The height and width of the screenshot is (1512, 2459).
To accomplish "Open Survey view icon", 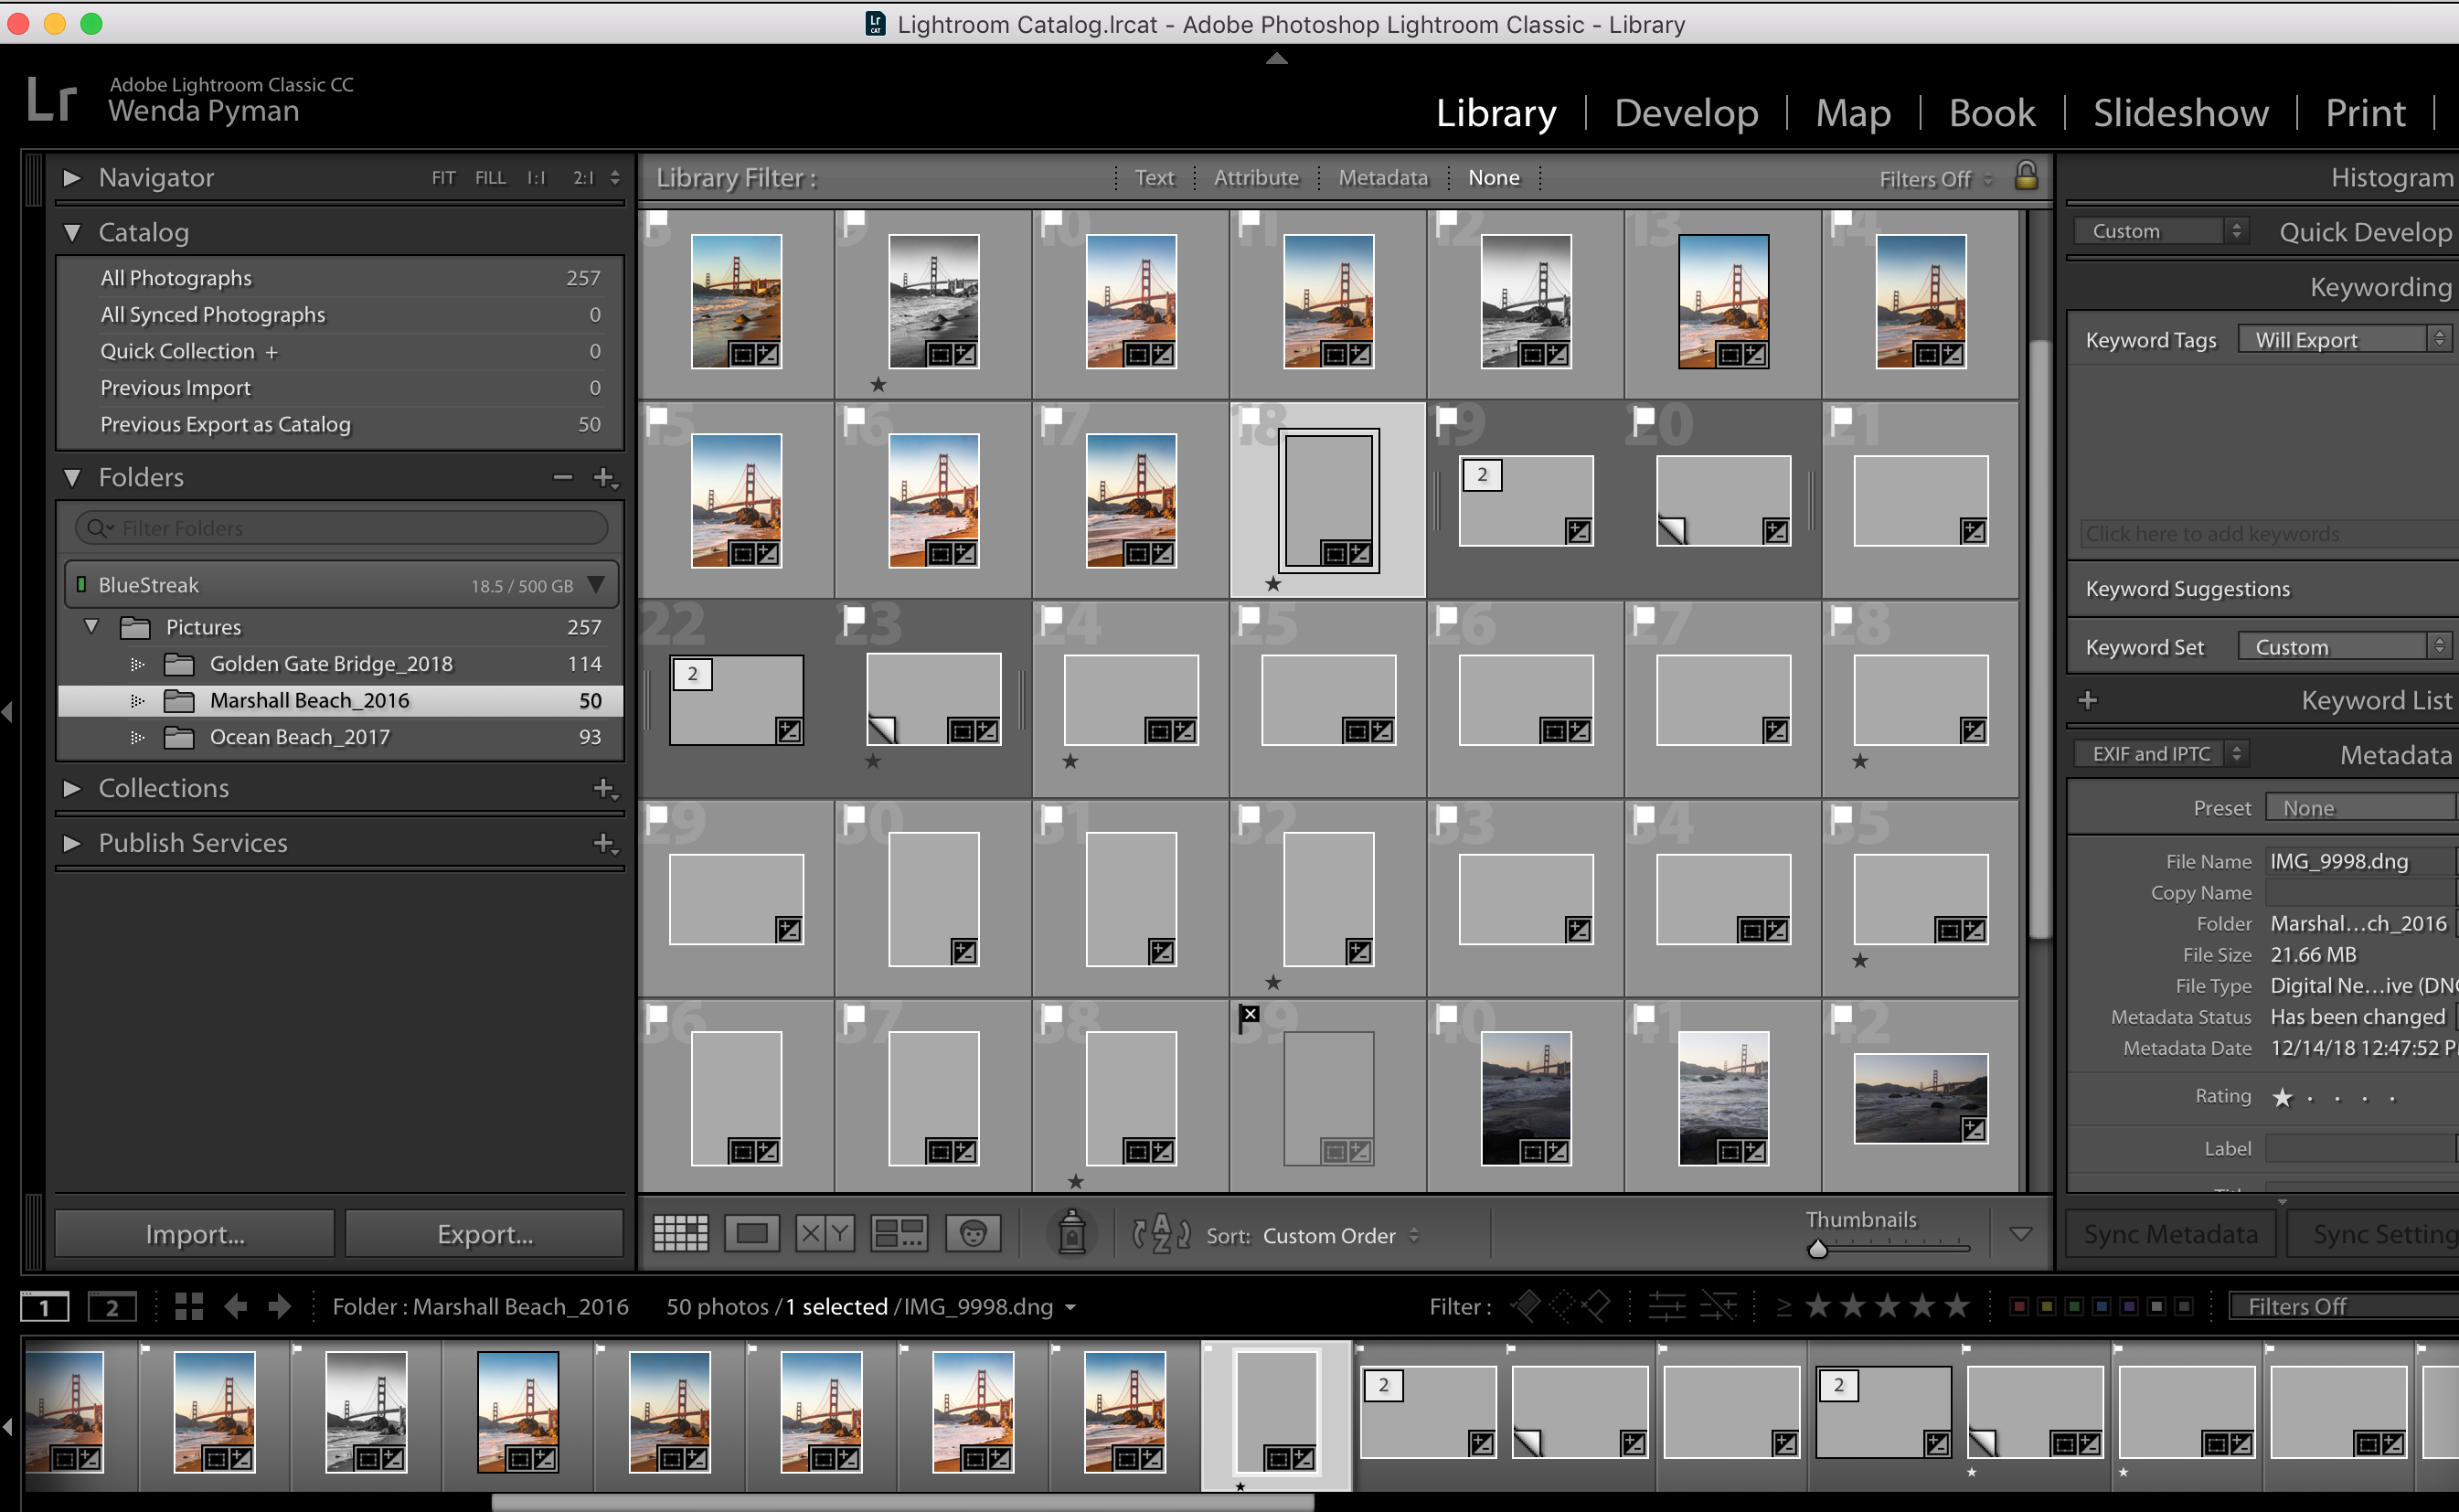I will (x=898, y=1233).
